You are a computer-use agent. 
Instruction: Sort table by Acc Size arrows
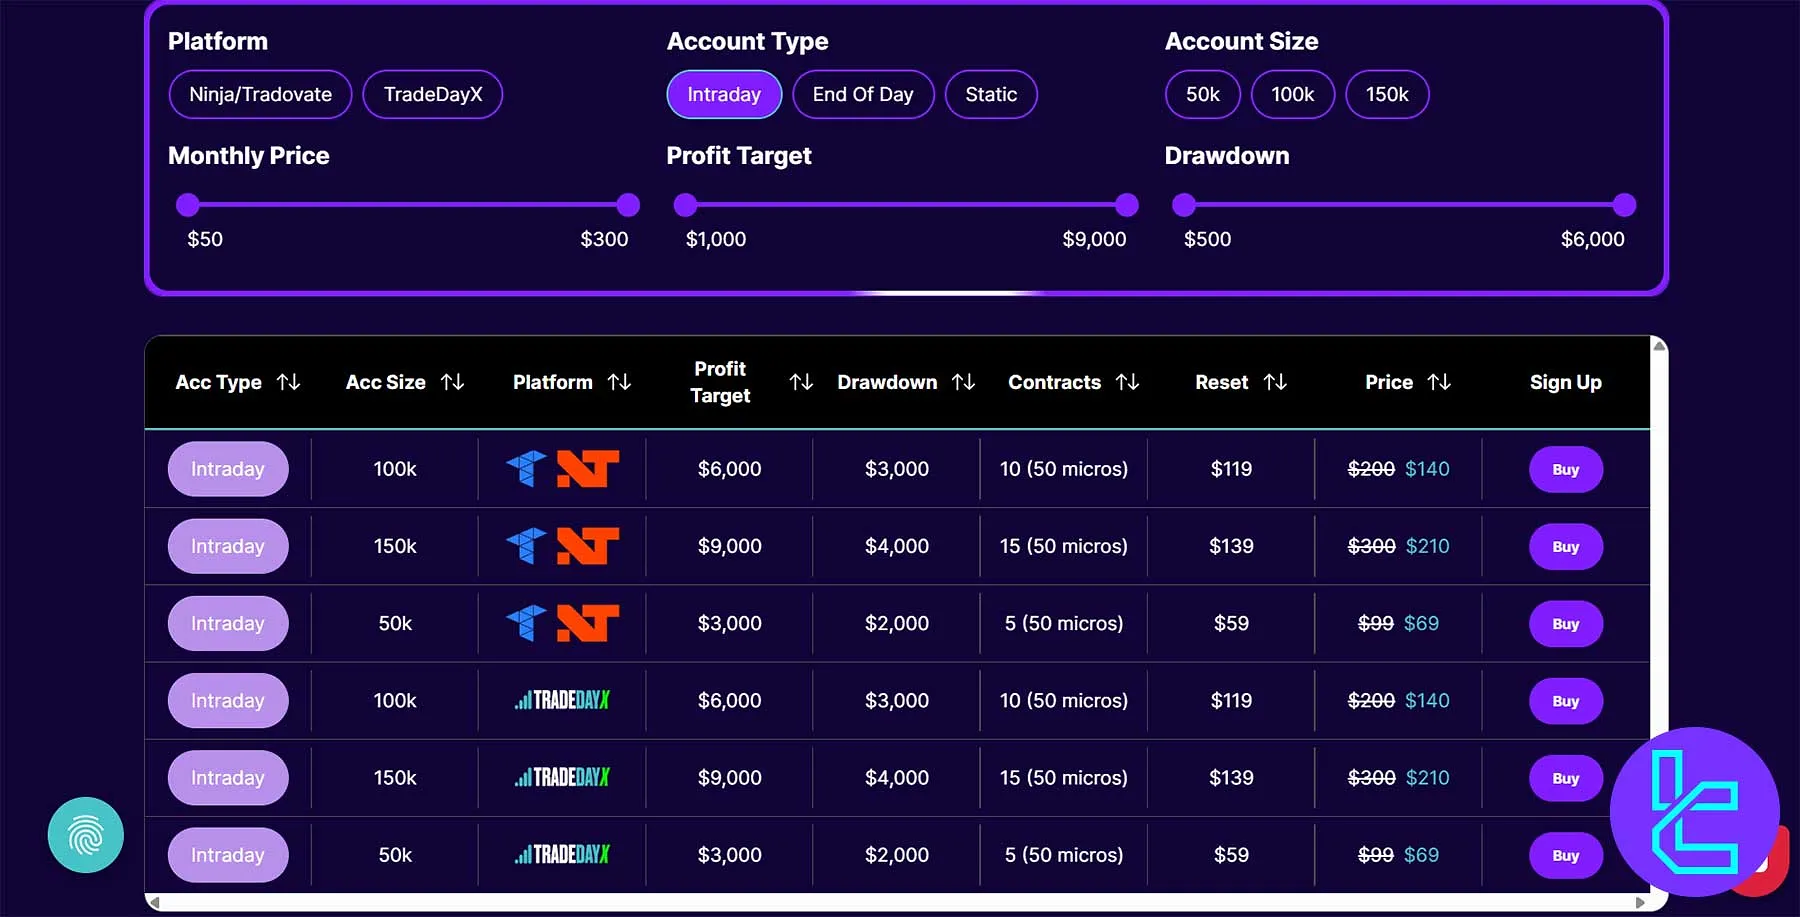tap(453, 382)
